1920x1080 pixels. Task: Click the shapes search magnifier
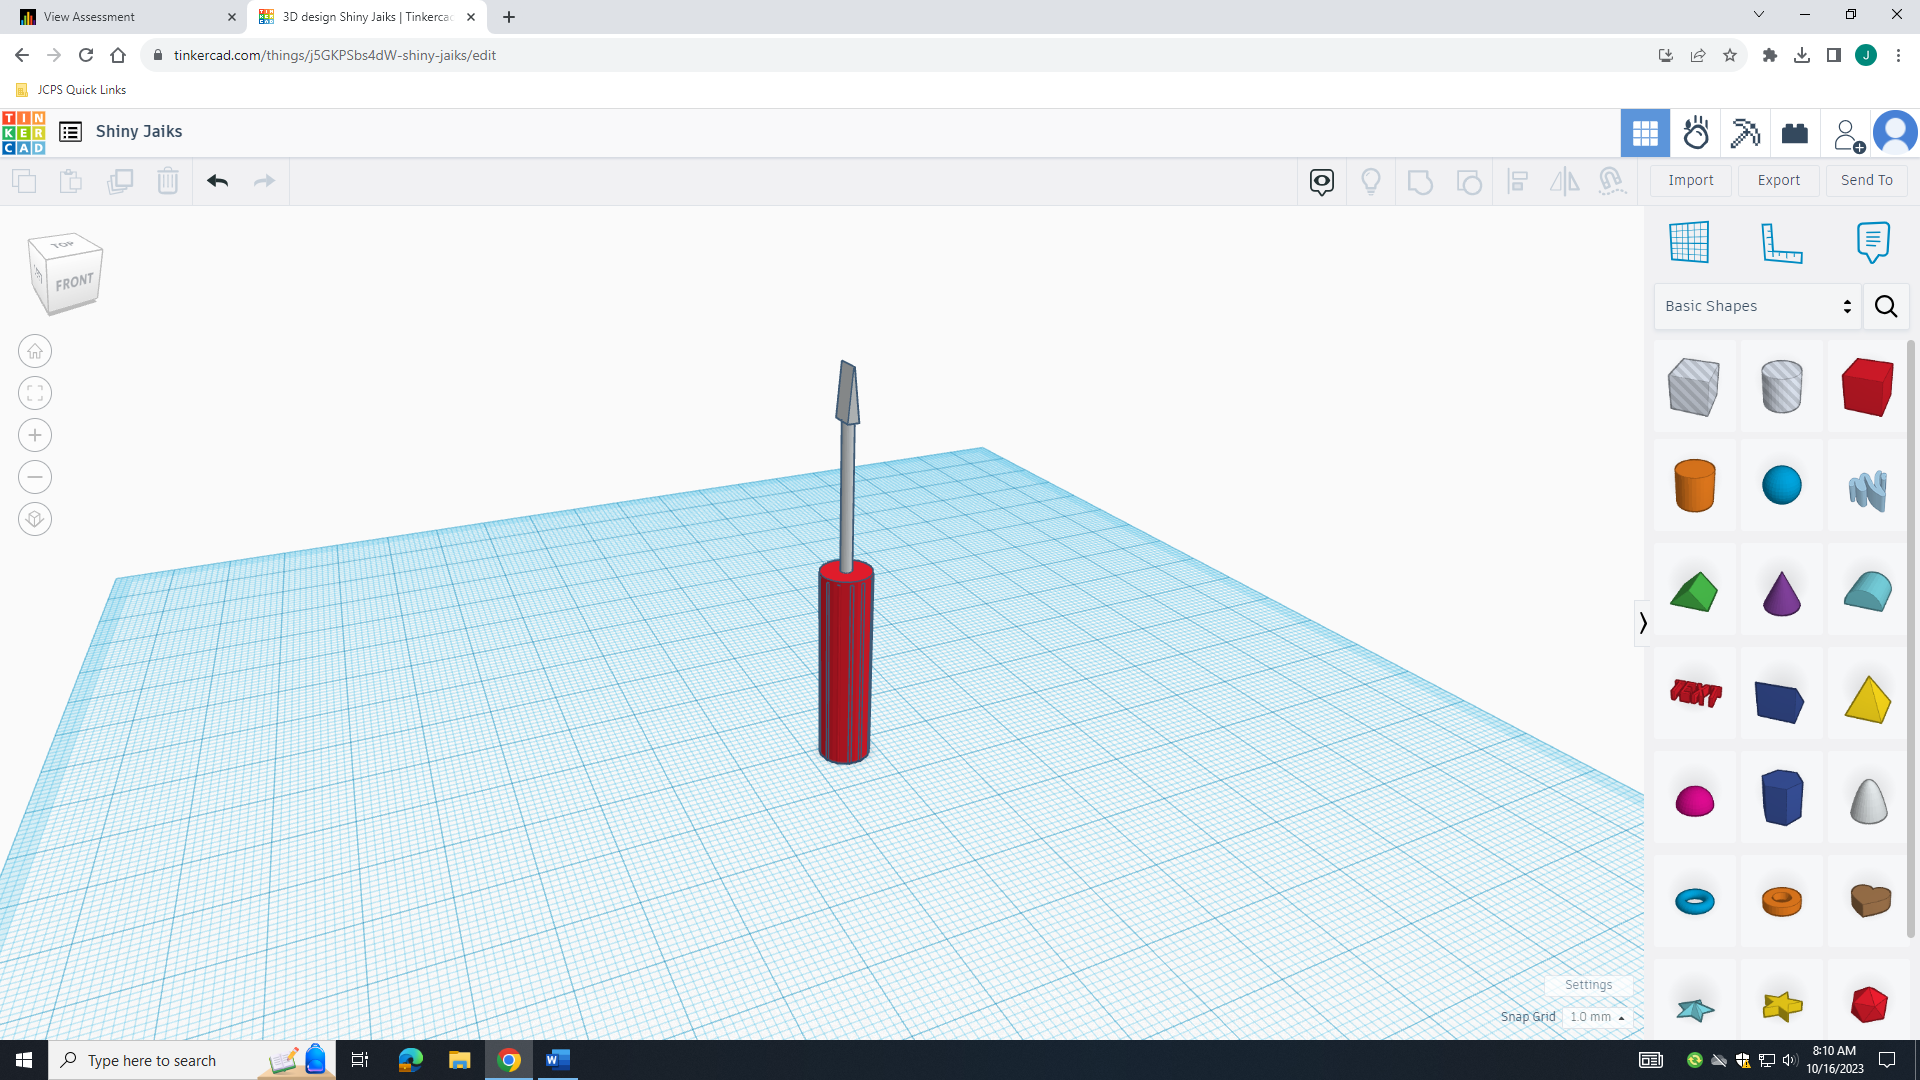(x=1886, y=306)
